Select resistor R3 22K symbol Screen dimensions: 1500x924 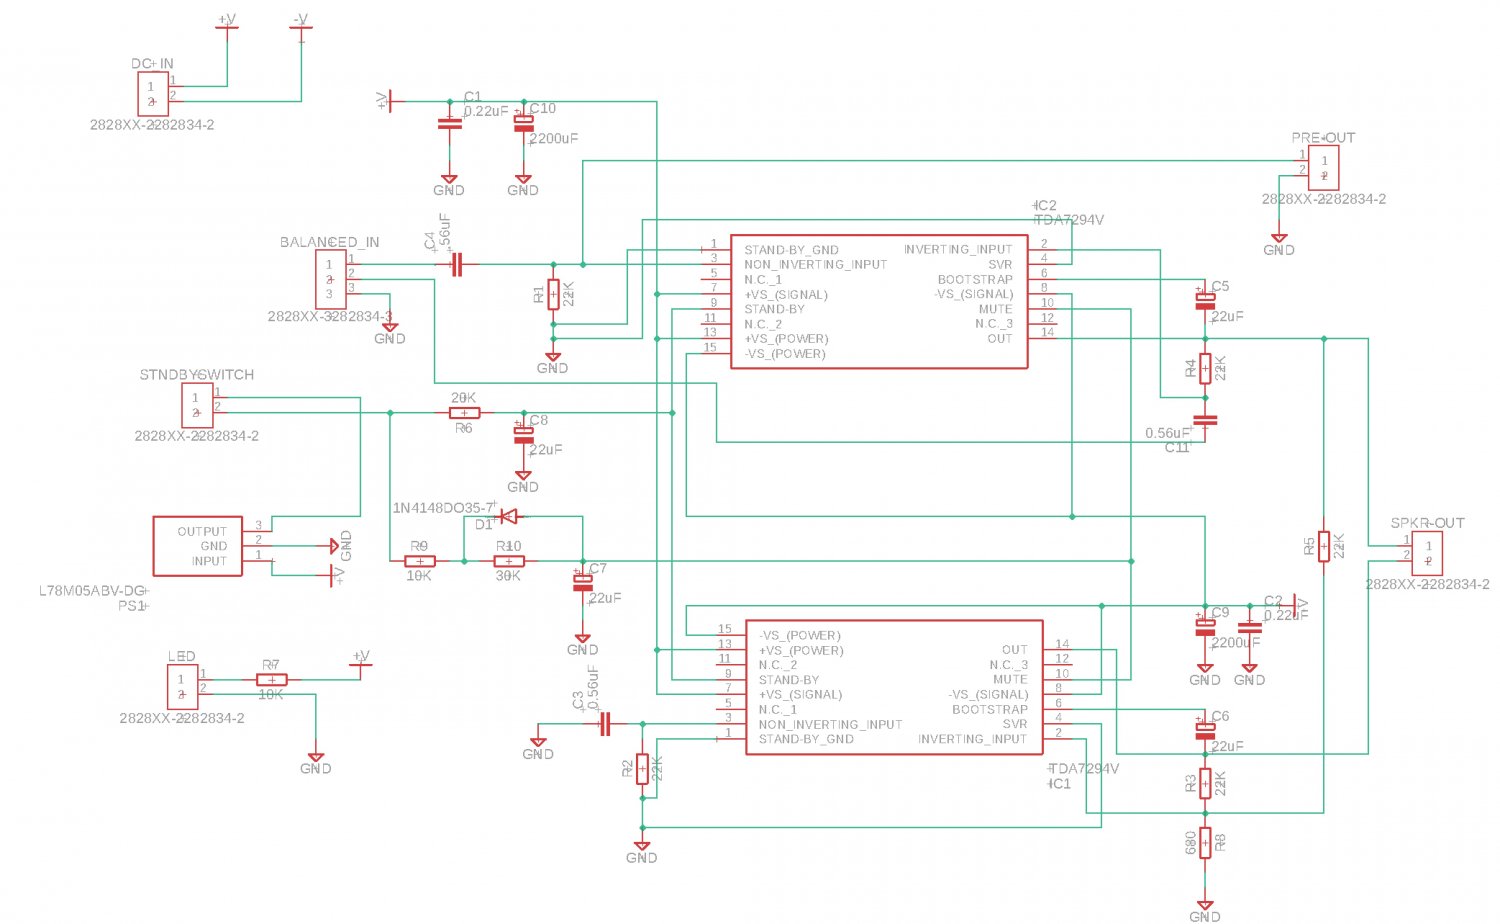[x=1205, y=783]
